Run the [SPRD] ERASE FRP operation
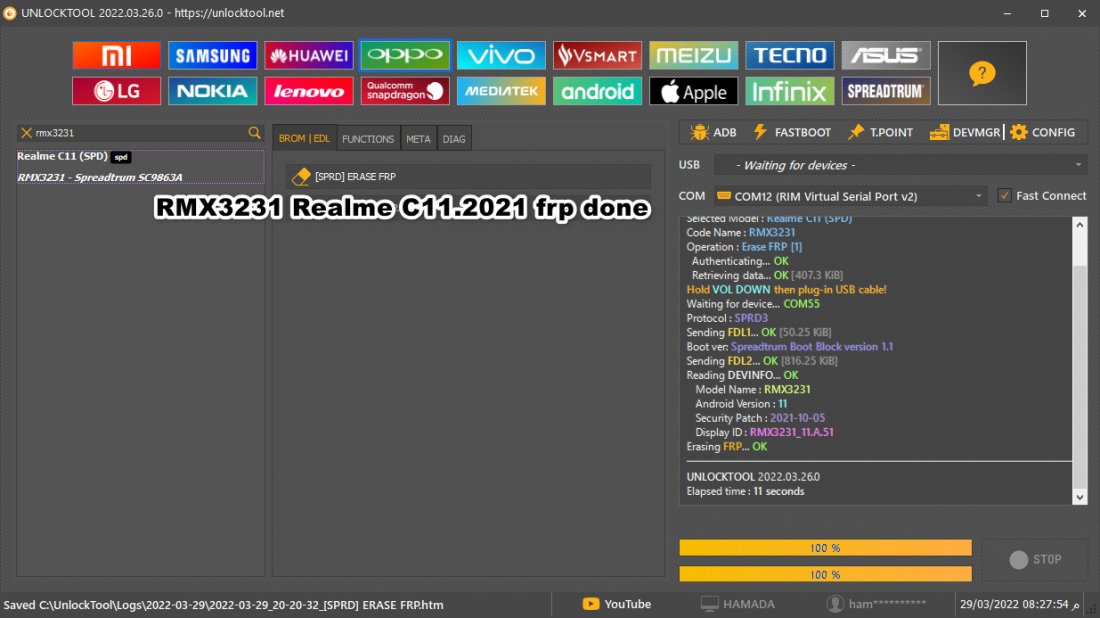The height and width of the screenshot is (618, 1100). click(x=468, y=177)
